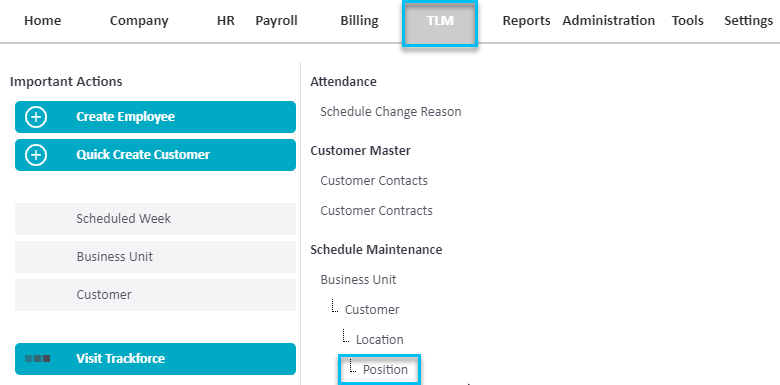Viewport: 780px width, 385px height.
Task: Open Business Unit under Schedule Maintenance
Action: tap(358, 280)
